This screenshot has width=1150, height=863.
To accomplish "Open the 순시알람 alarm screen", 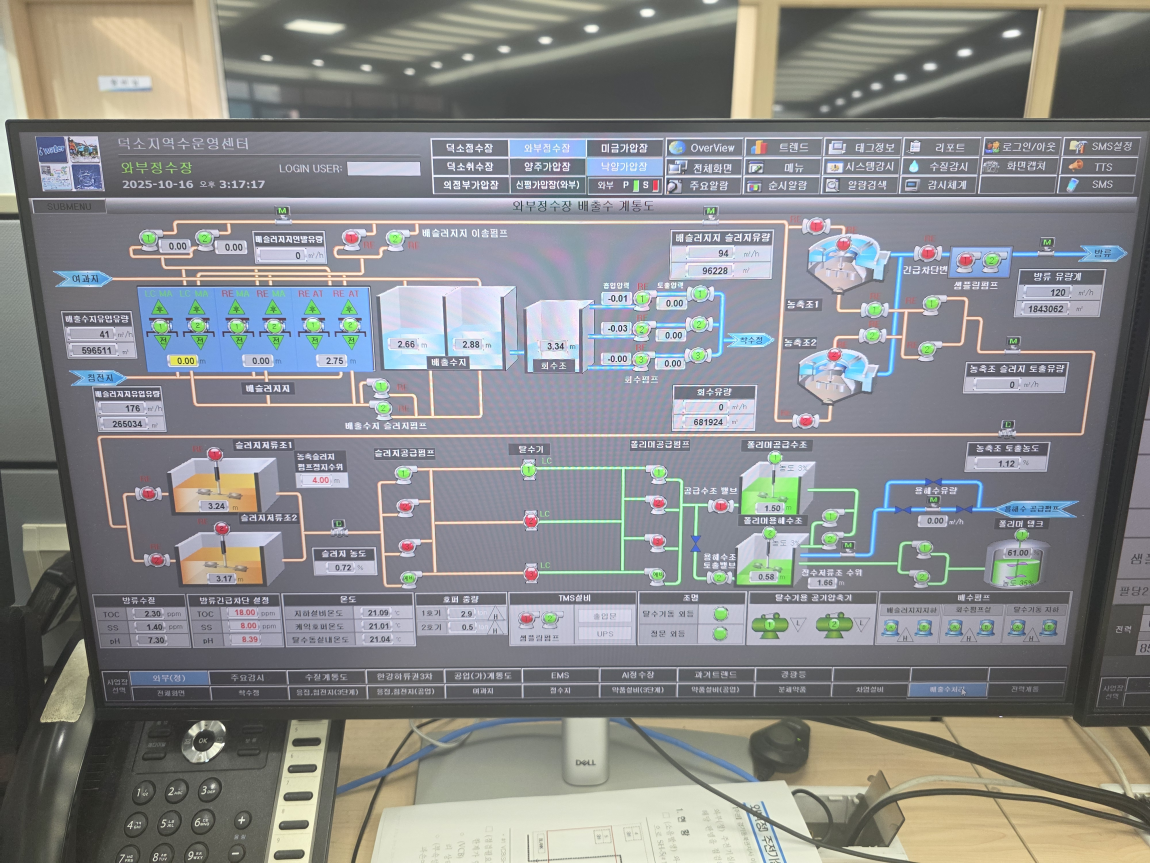I will [x=783, y=186].
